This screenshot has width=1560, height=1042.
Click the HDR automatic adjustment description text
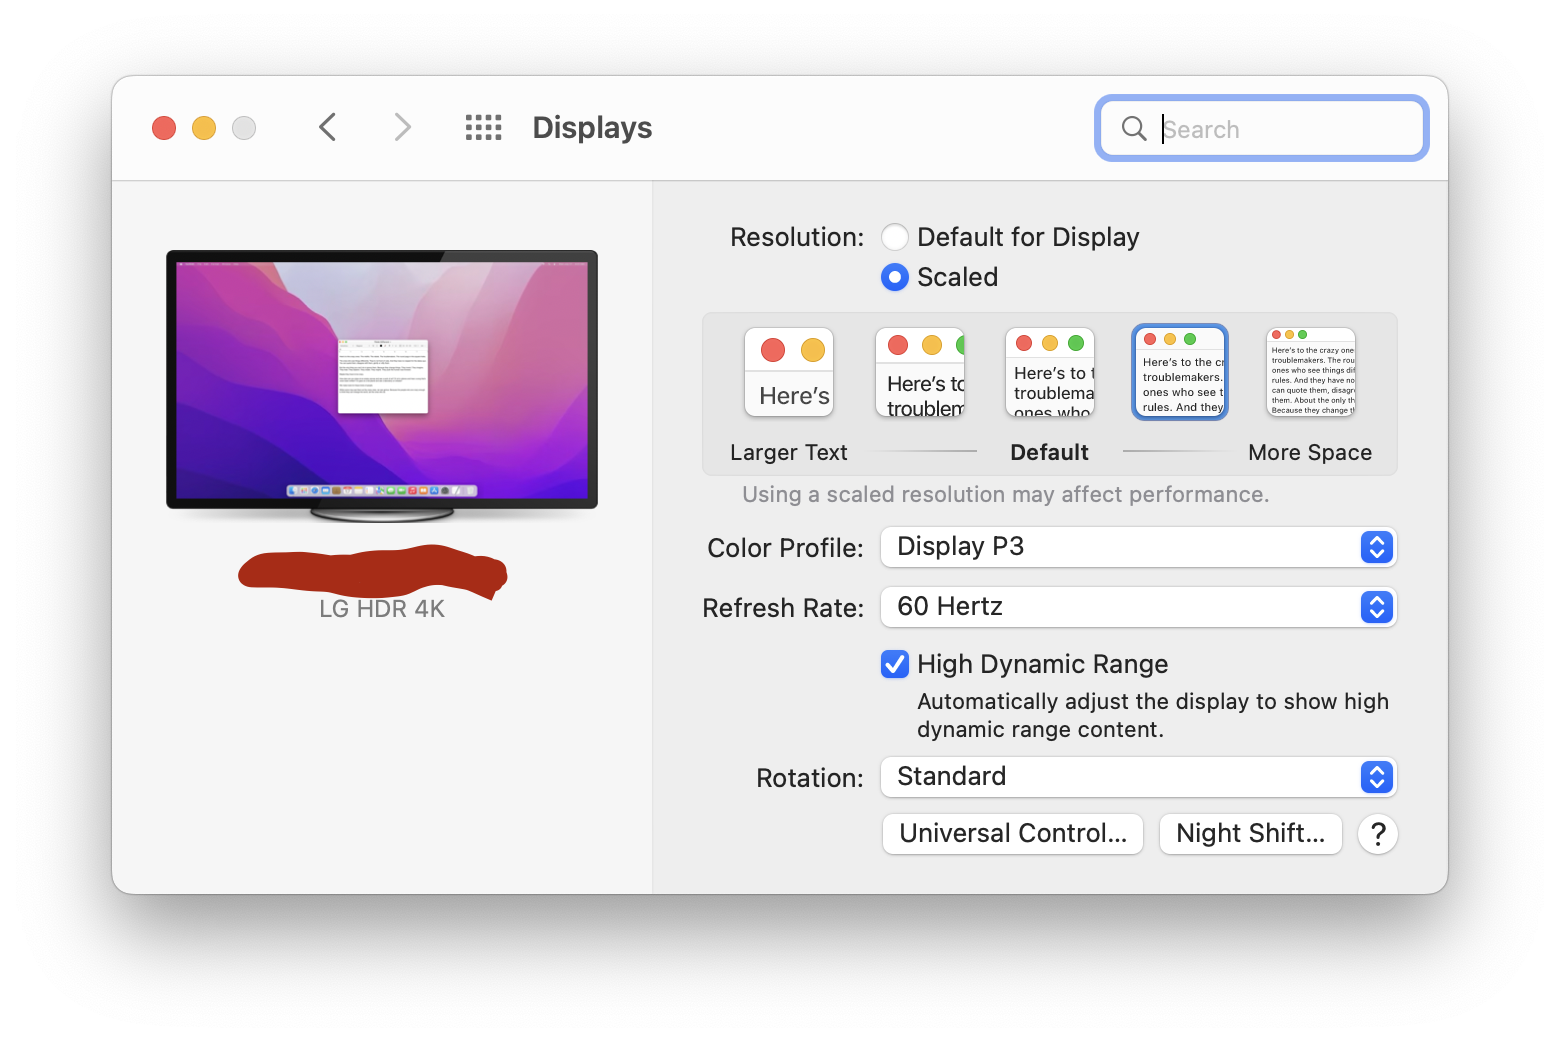tap(1153, 715)
